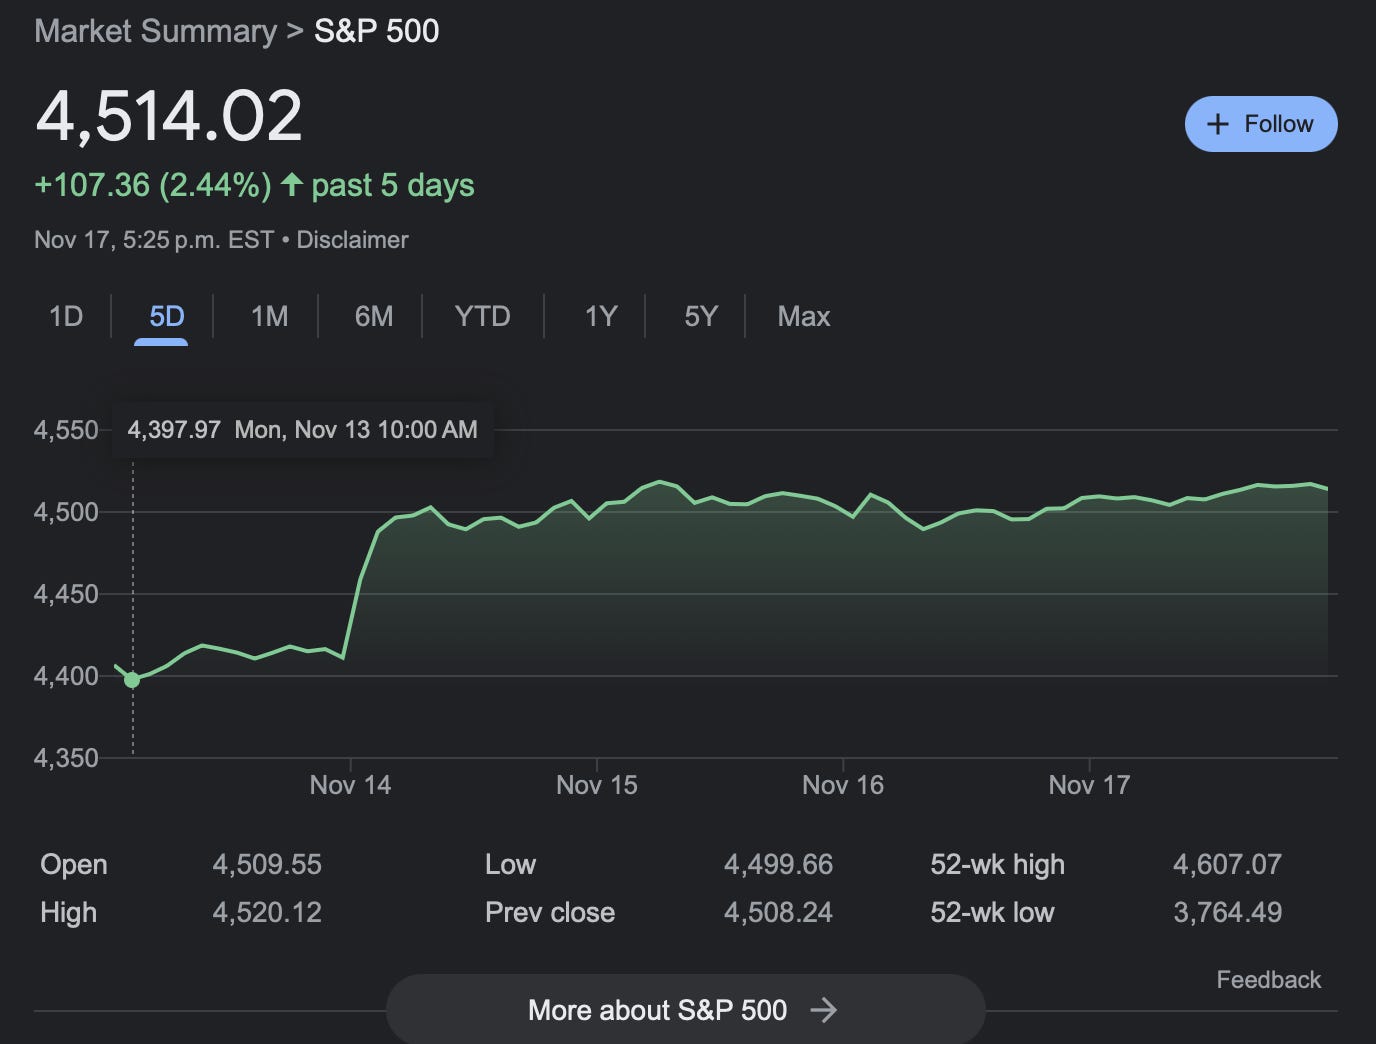Screen dimensions: 1376x1044
Task: Click the 4,450 y-axis label
Action: coord(66,594)
